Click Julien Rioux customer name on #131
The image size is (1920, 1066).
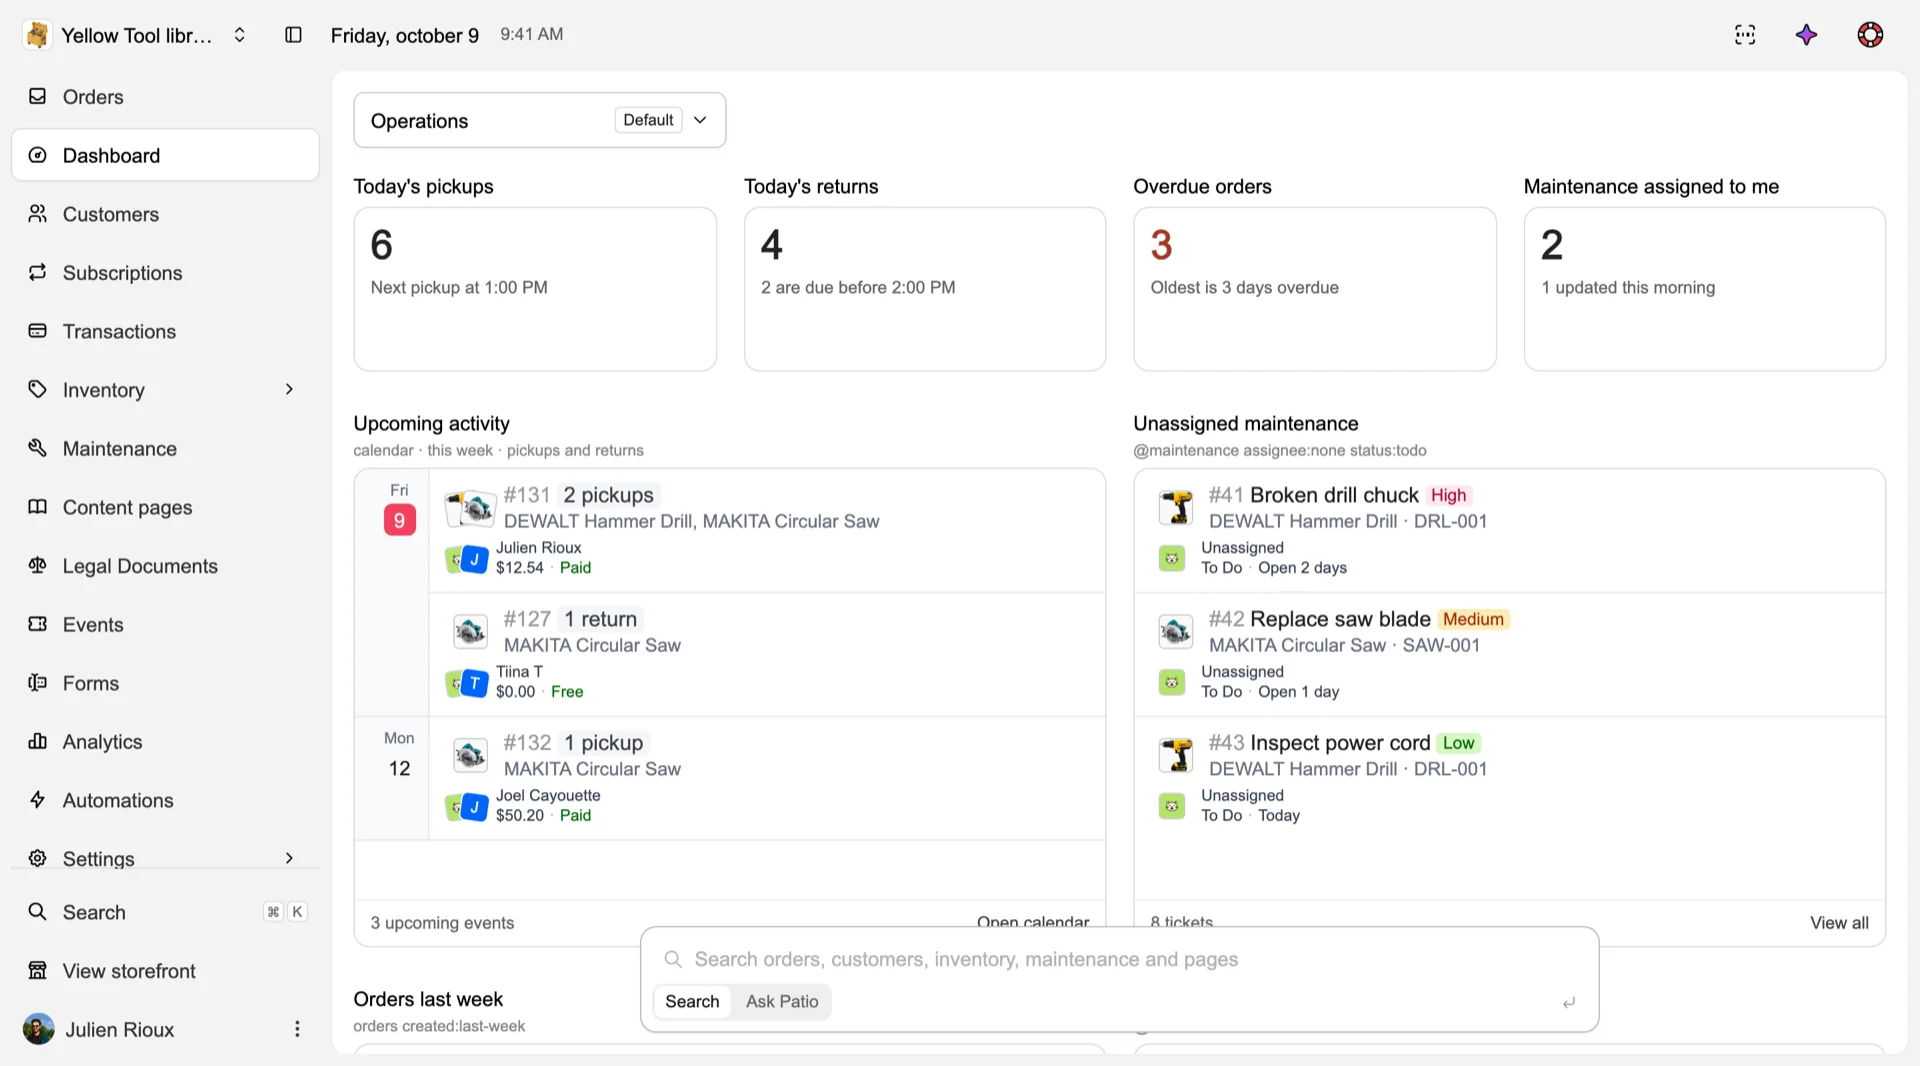click(538, 548)
